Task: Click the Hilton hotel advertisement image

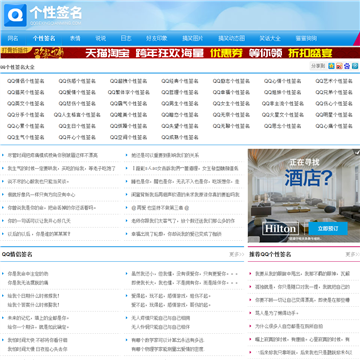Action: (x=304, y=196)
